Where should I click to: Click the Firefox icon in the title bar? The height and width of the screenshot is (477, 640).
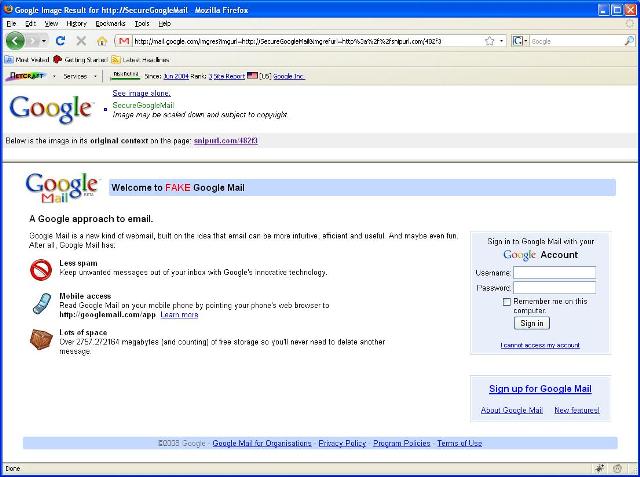(x=8, y=9)
